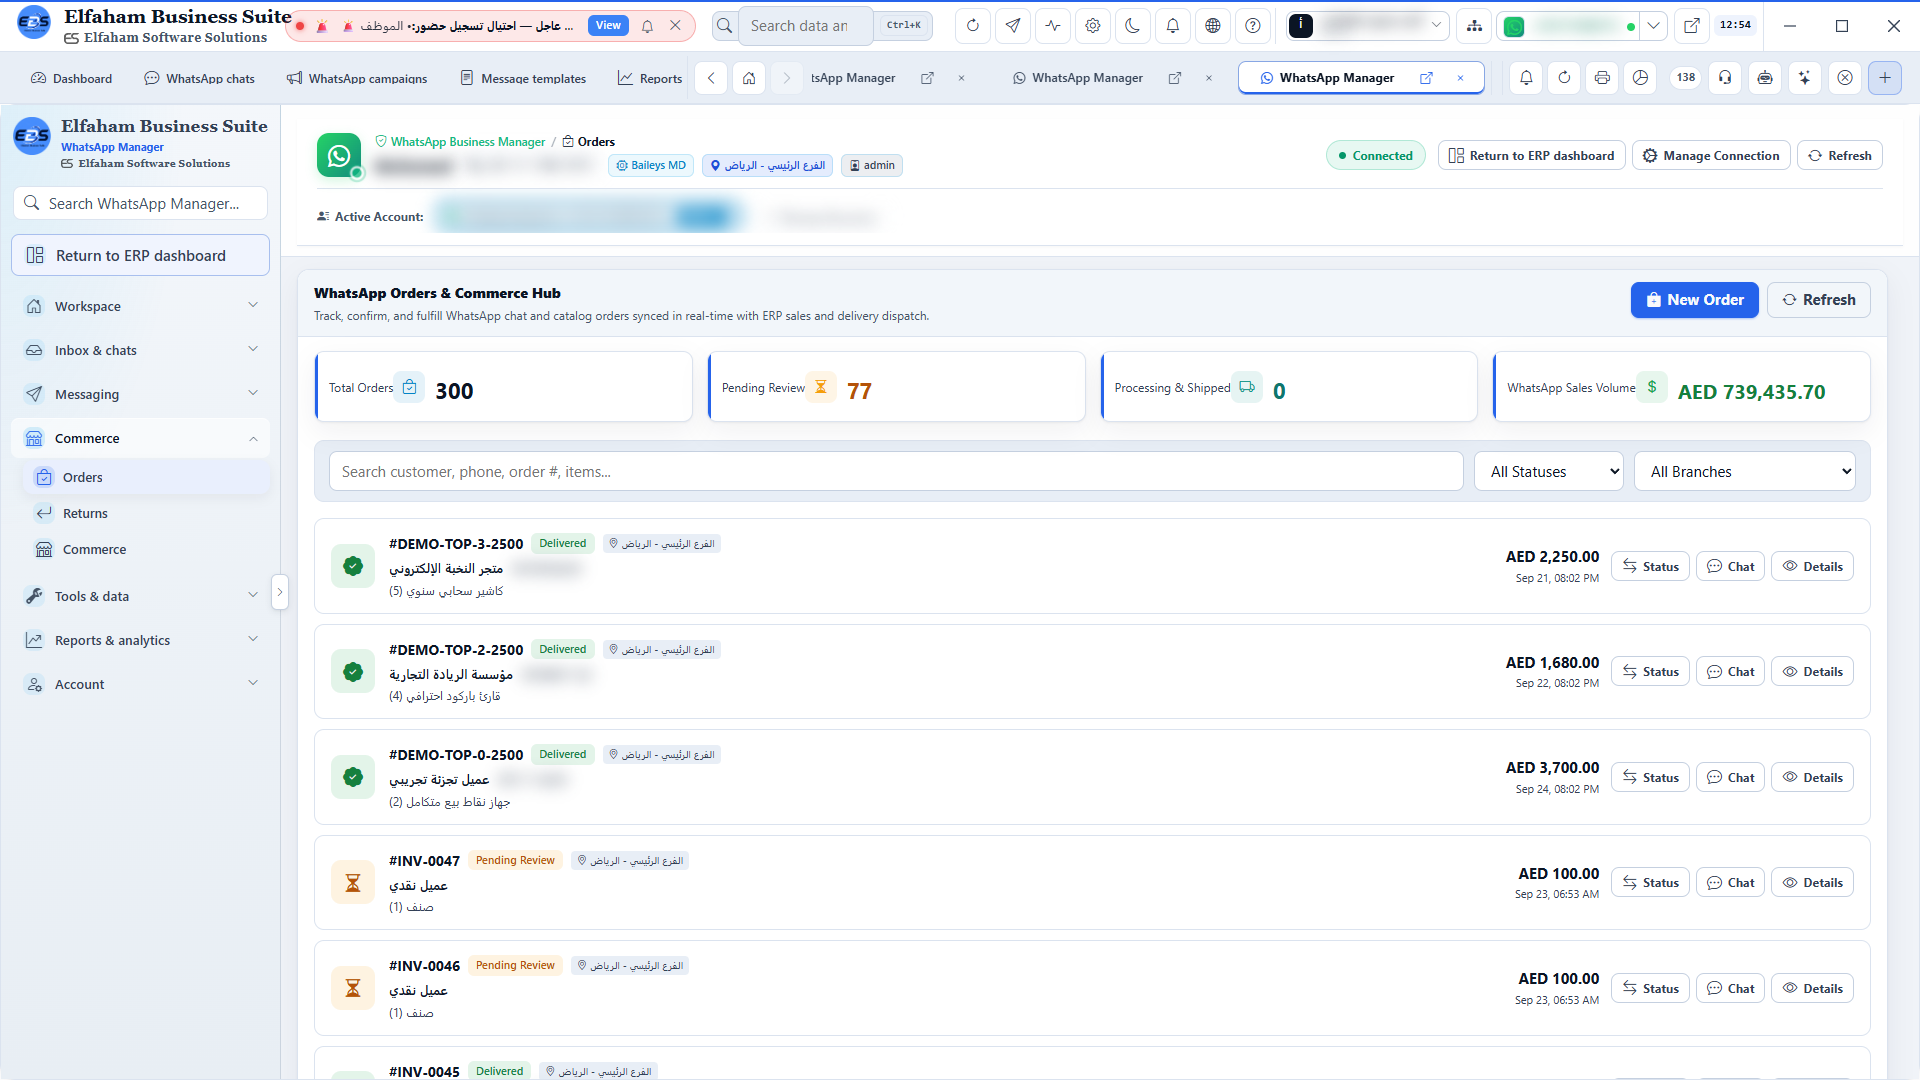Open the help question mark icon
The height and width of the screenshot is (1080, 1920).
click(x=1253, y=26)
